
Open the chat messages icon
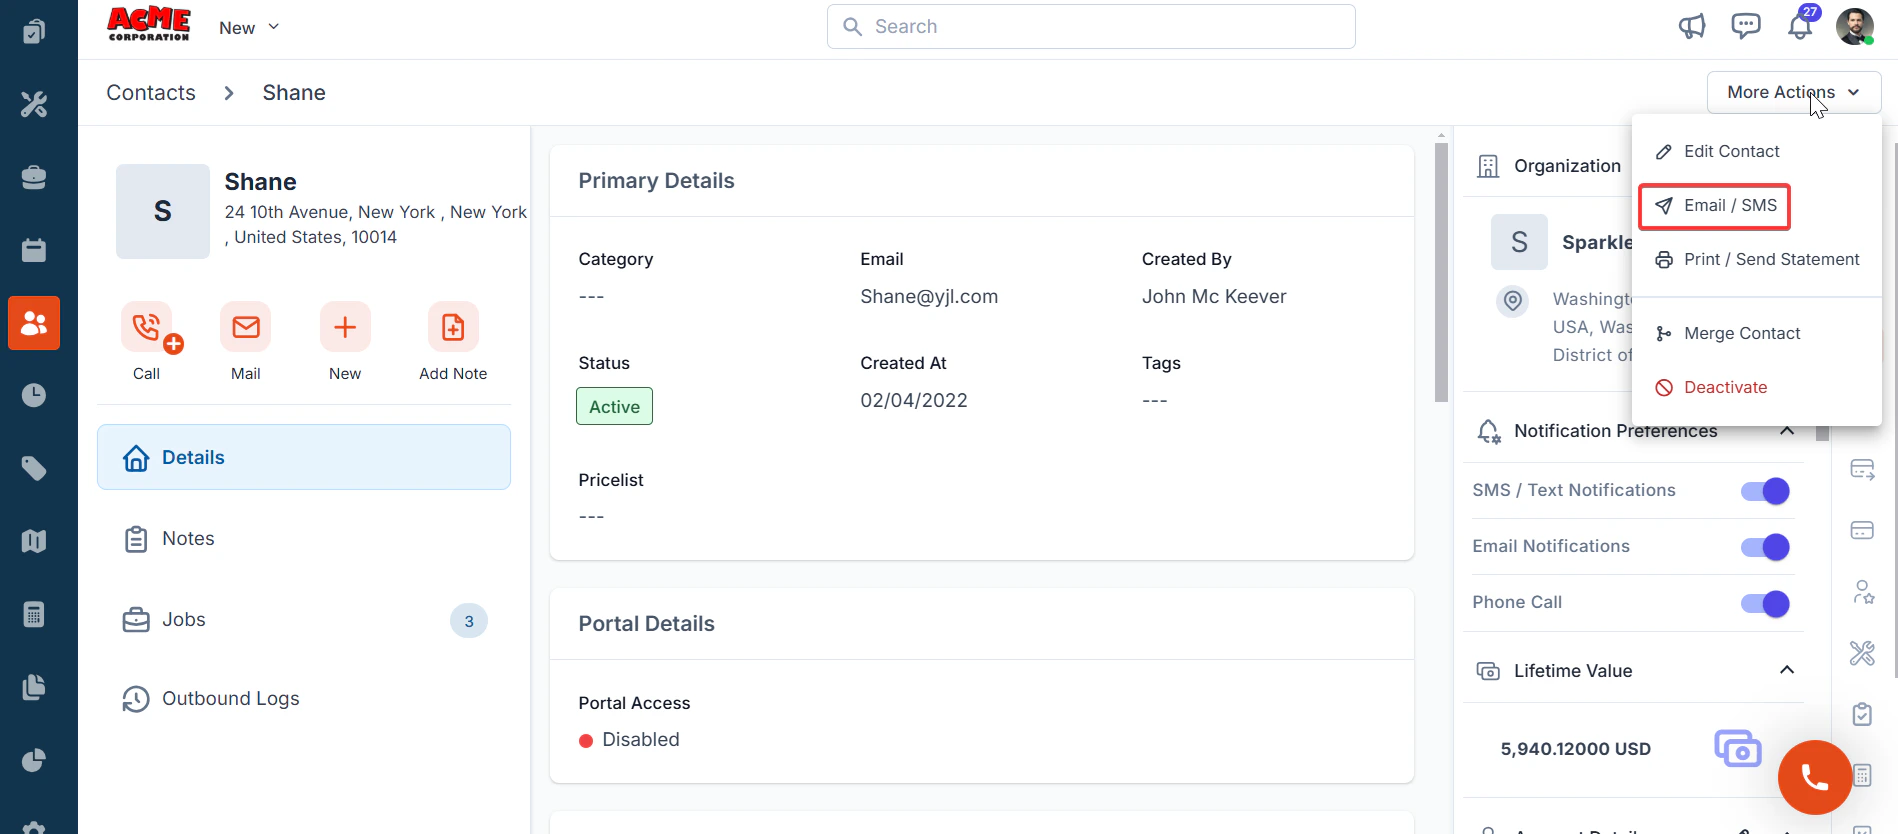pyautogui.click(x=1746, y=26)
